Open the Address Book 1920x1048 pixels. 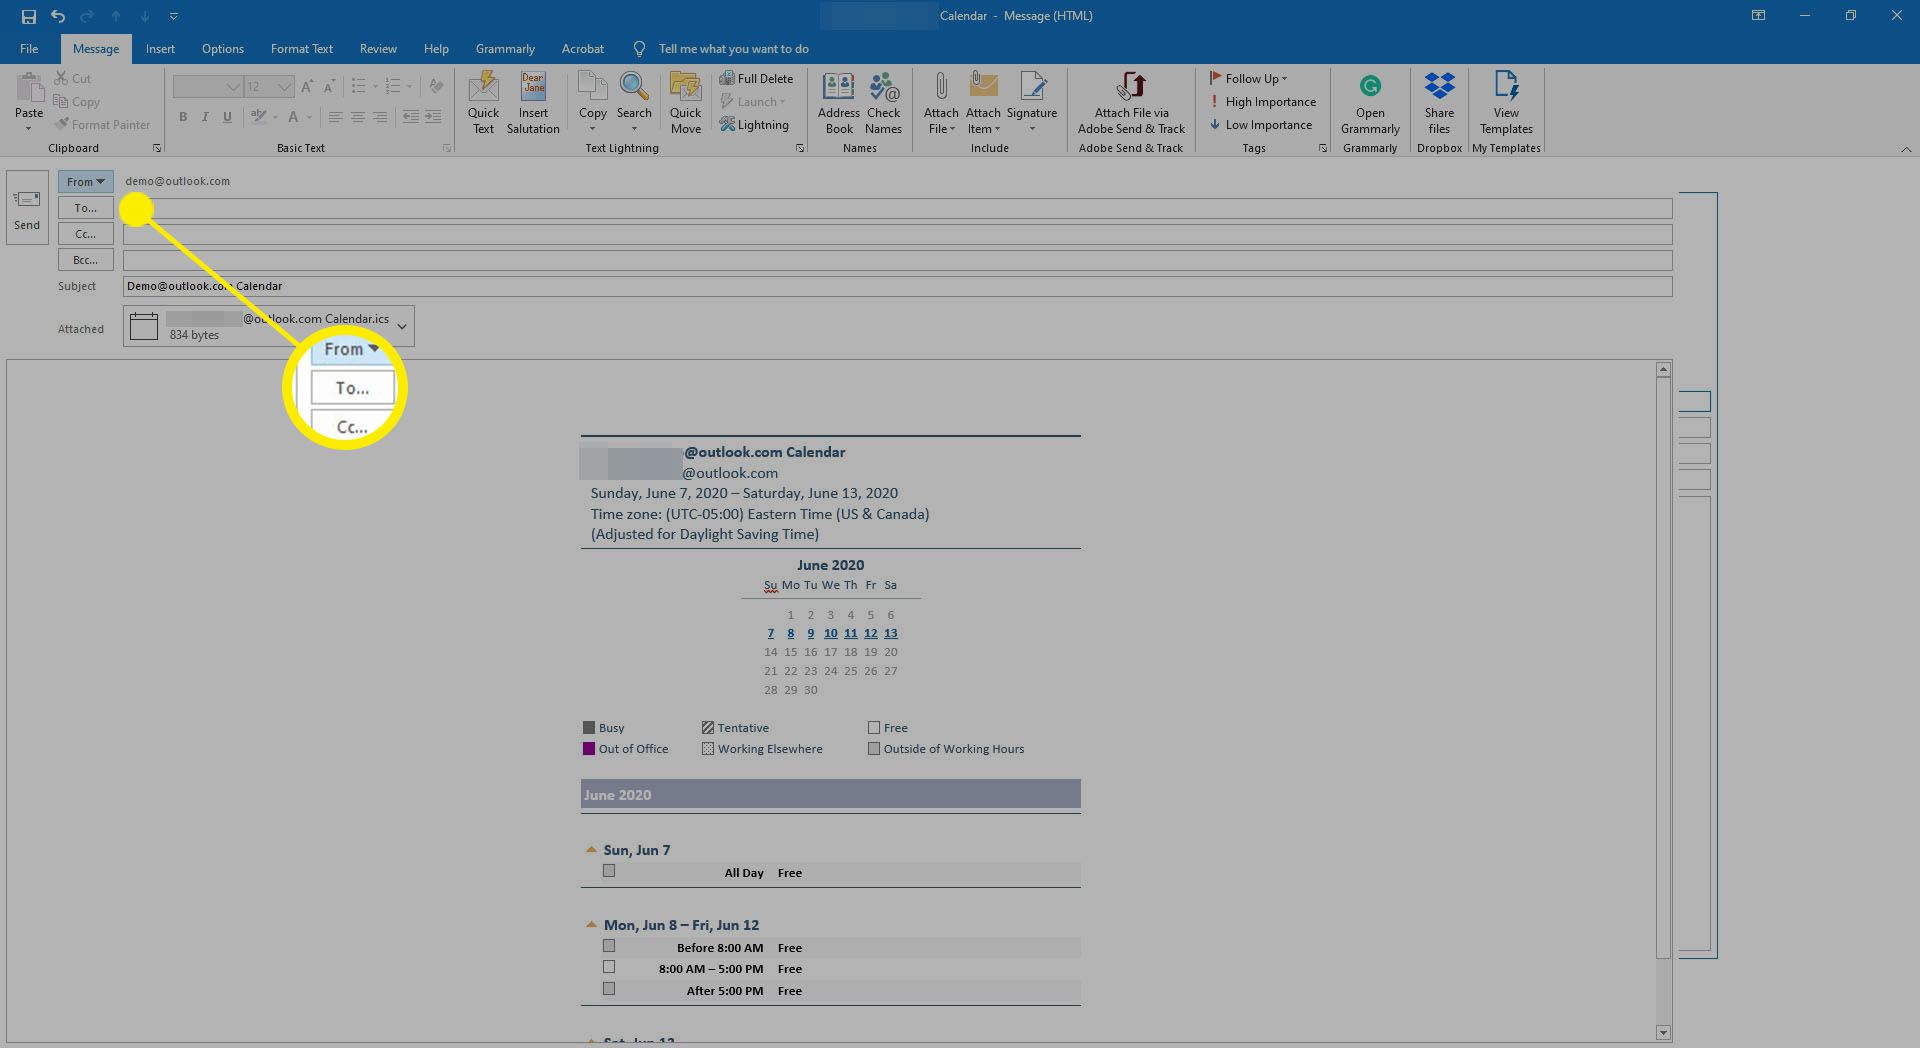pyautogui.click(x=838, y=102)
